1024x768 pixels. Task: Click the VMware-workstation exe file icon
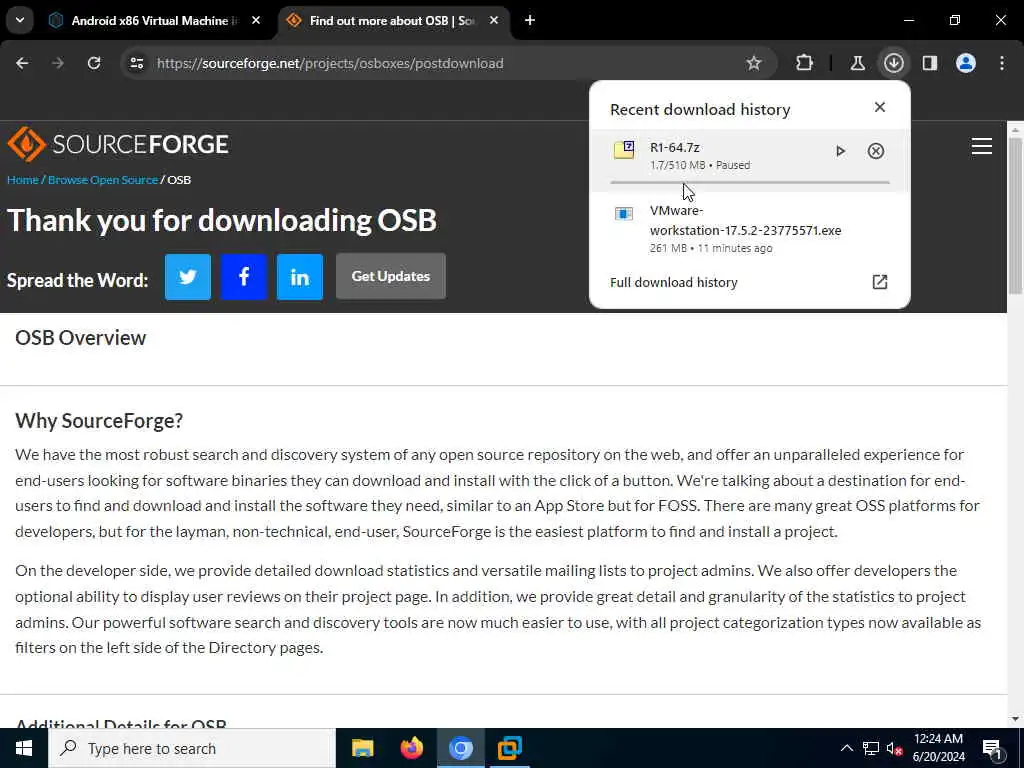pyautogui.click(x=624, y=214)
